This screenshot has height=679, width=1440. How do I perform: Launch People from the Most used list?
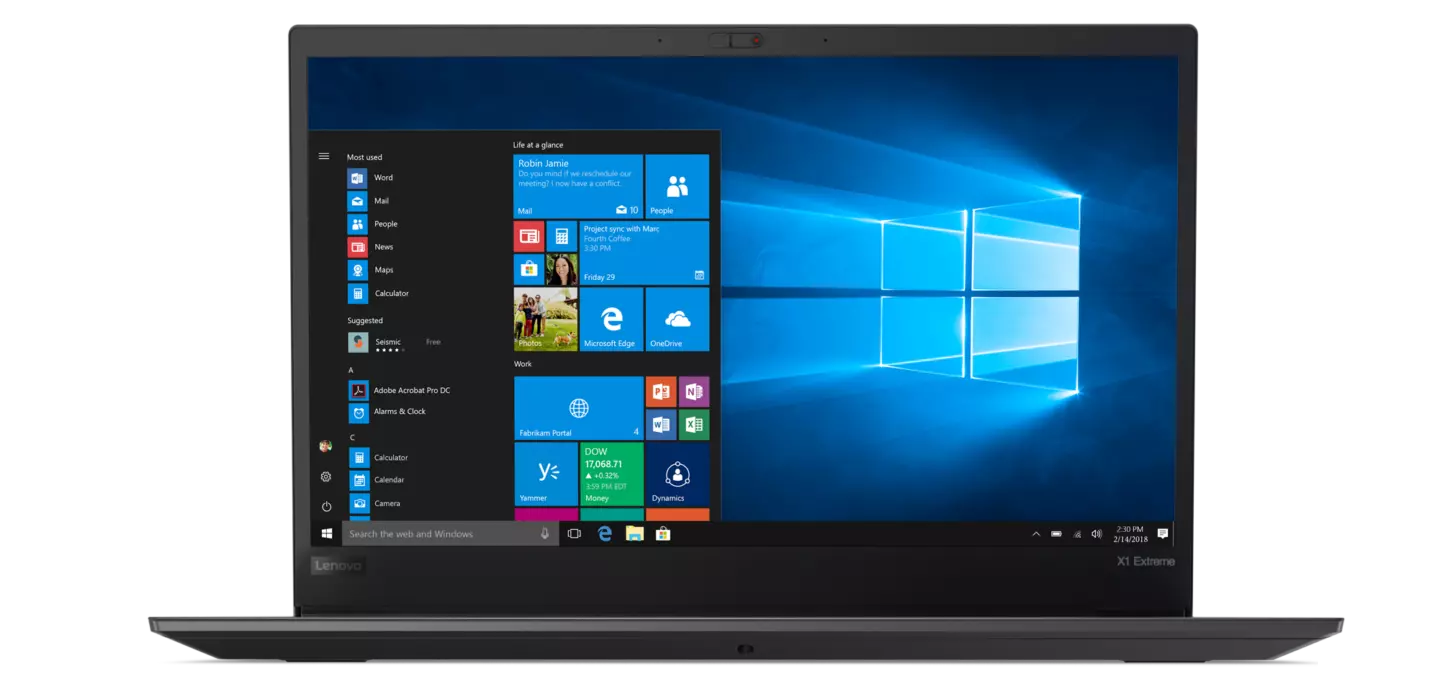tap(373, 224)
